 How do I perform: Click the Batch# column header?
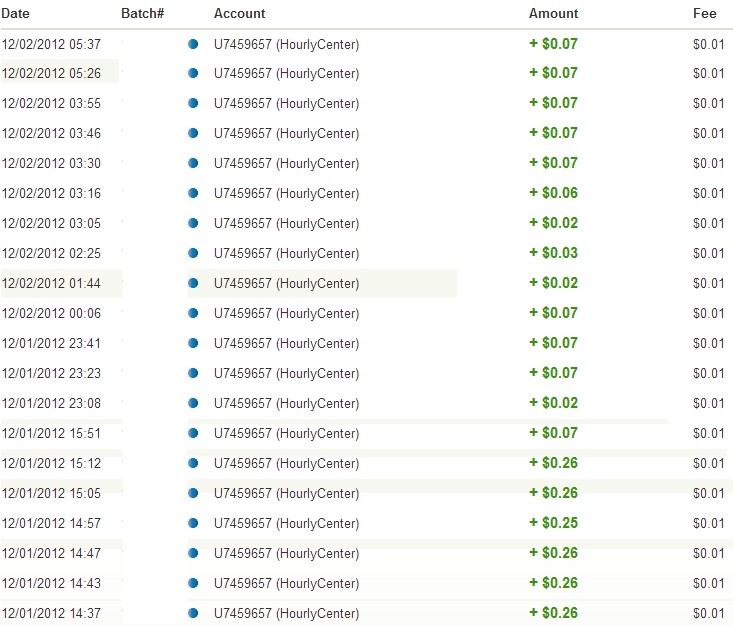143,13
